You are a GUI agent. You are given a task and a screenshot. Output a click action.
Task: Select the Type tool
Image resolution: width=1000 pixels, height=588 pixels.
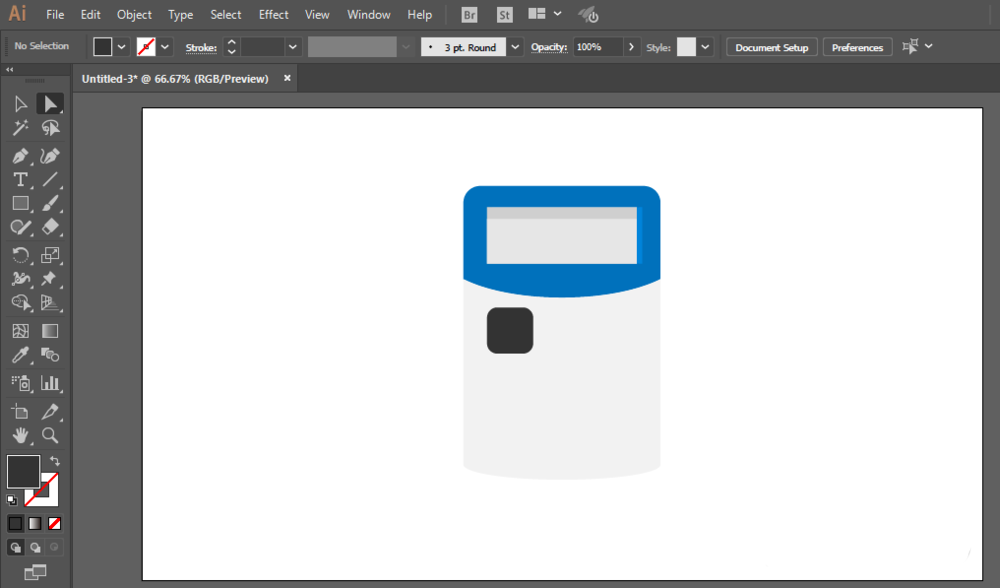(20, 180)
